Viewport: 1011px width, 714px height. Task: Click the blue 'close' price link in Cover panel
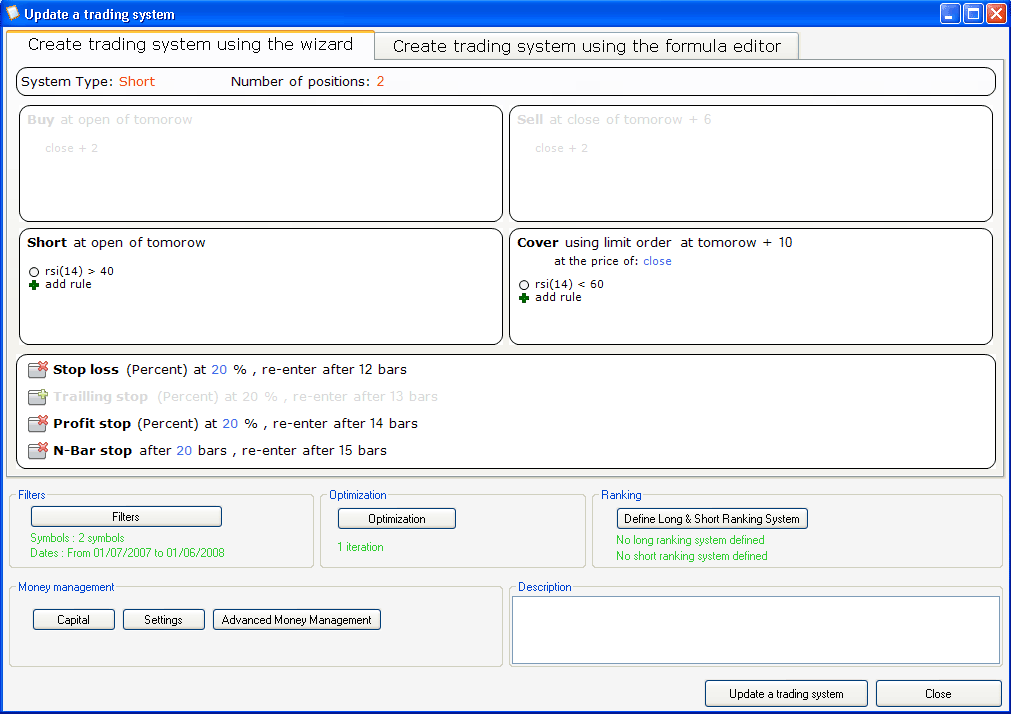[x=657, y=261]
